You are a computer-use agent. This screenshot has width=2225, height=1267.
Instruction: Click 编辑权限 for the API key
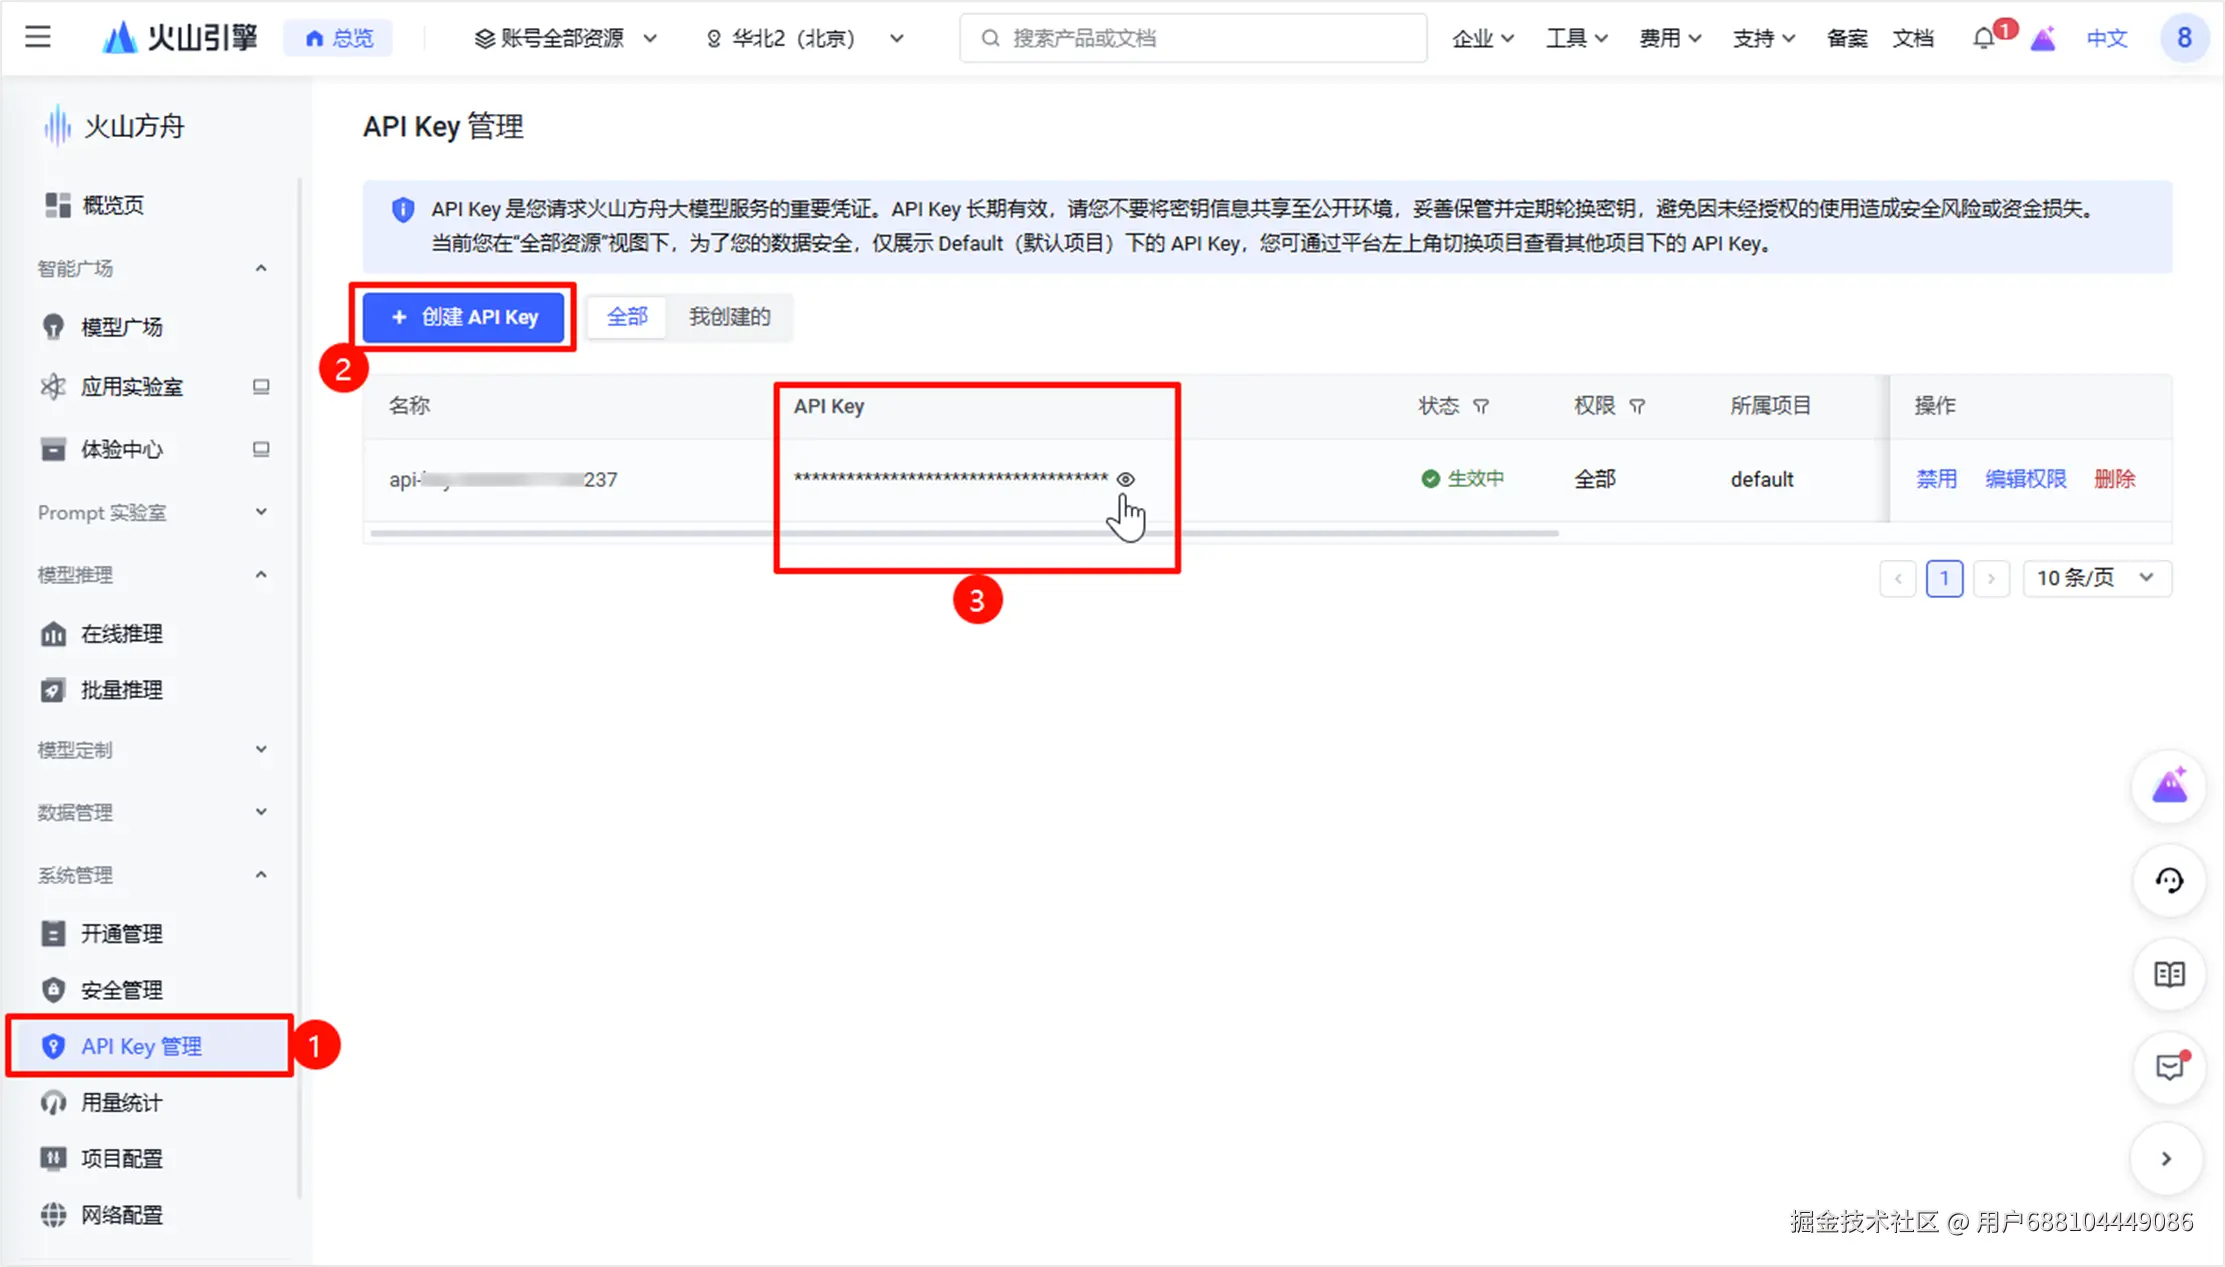[x=2025, y=479]
